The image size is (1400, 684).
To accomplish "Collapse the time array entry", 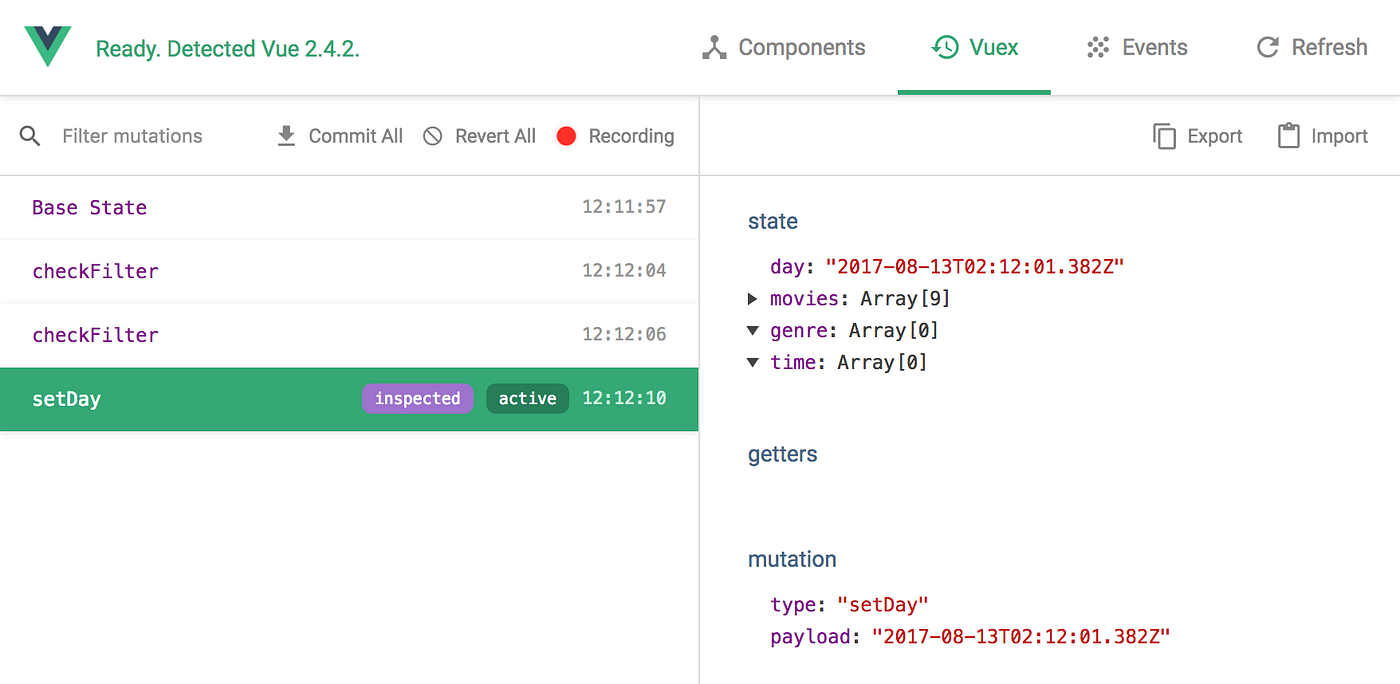I will tap(752, 362).
